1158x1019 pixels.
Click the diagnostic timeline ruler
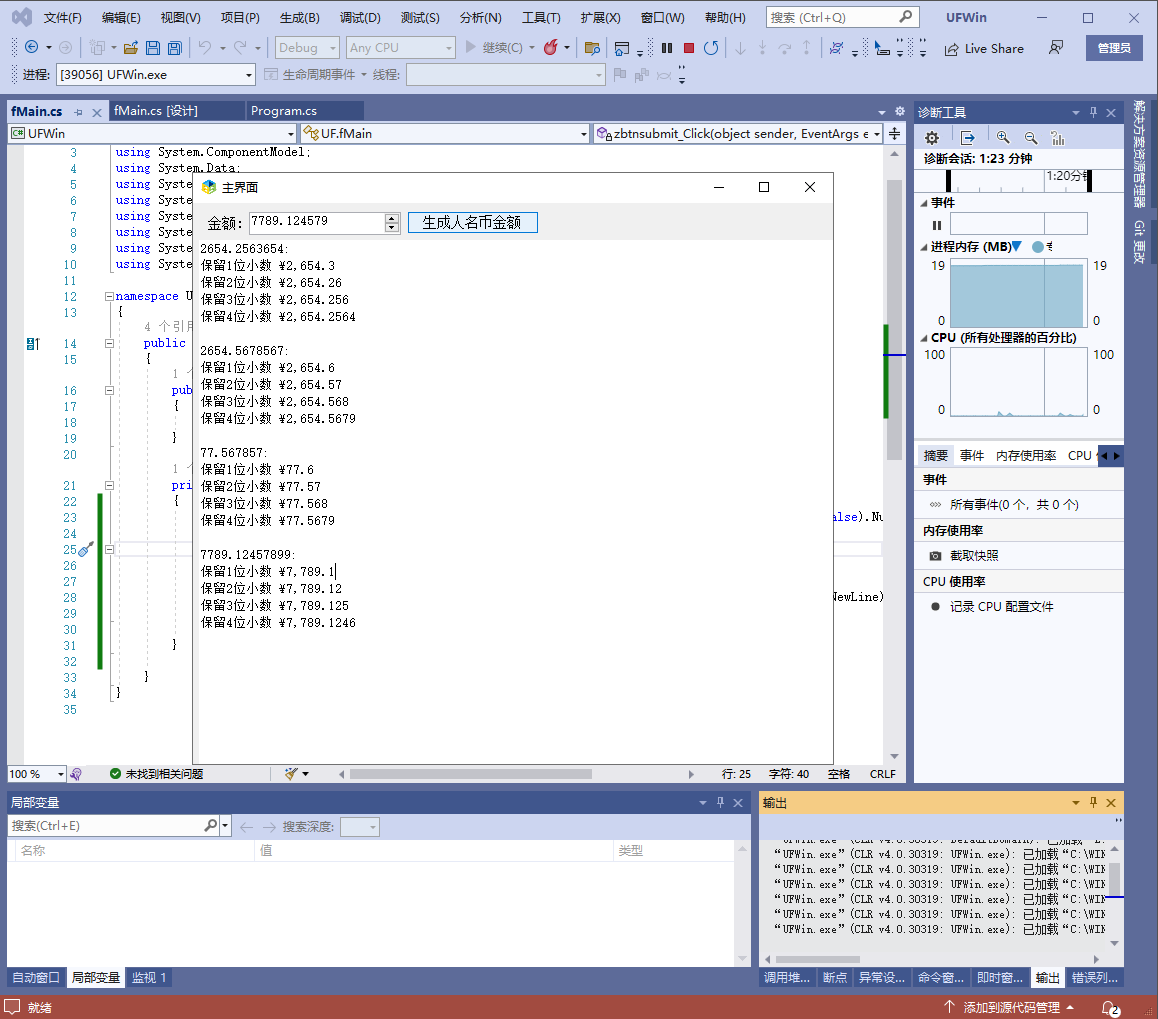point(1018,179)
